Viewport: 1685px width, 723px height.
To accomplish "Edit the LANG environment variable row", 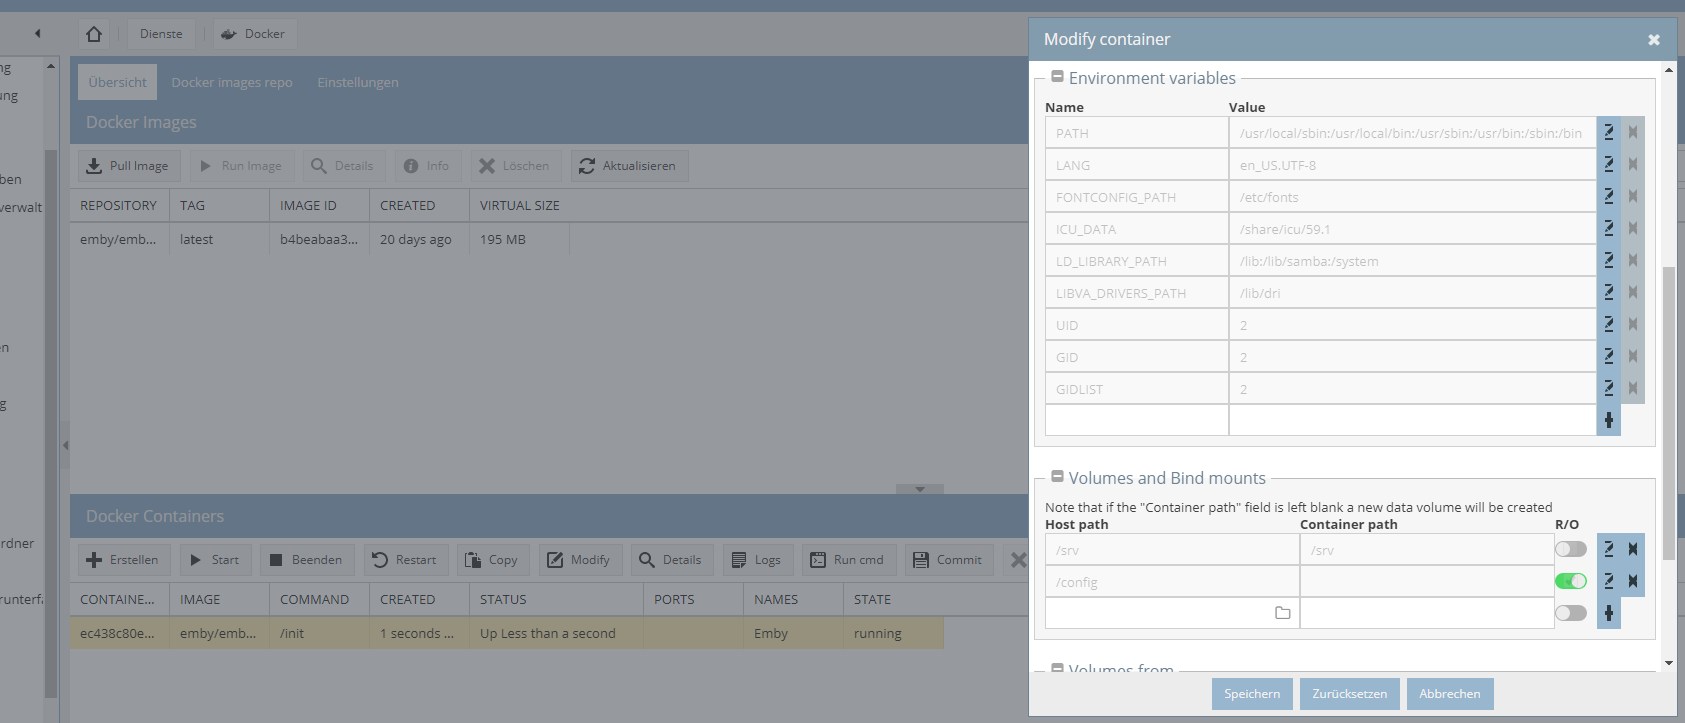I will point(1609,164).
